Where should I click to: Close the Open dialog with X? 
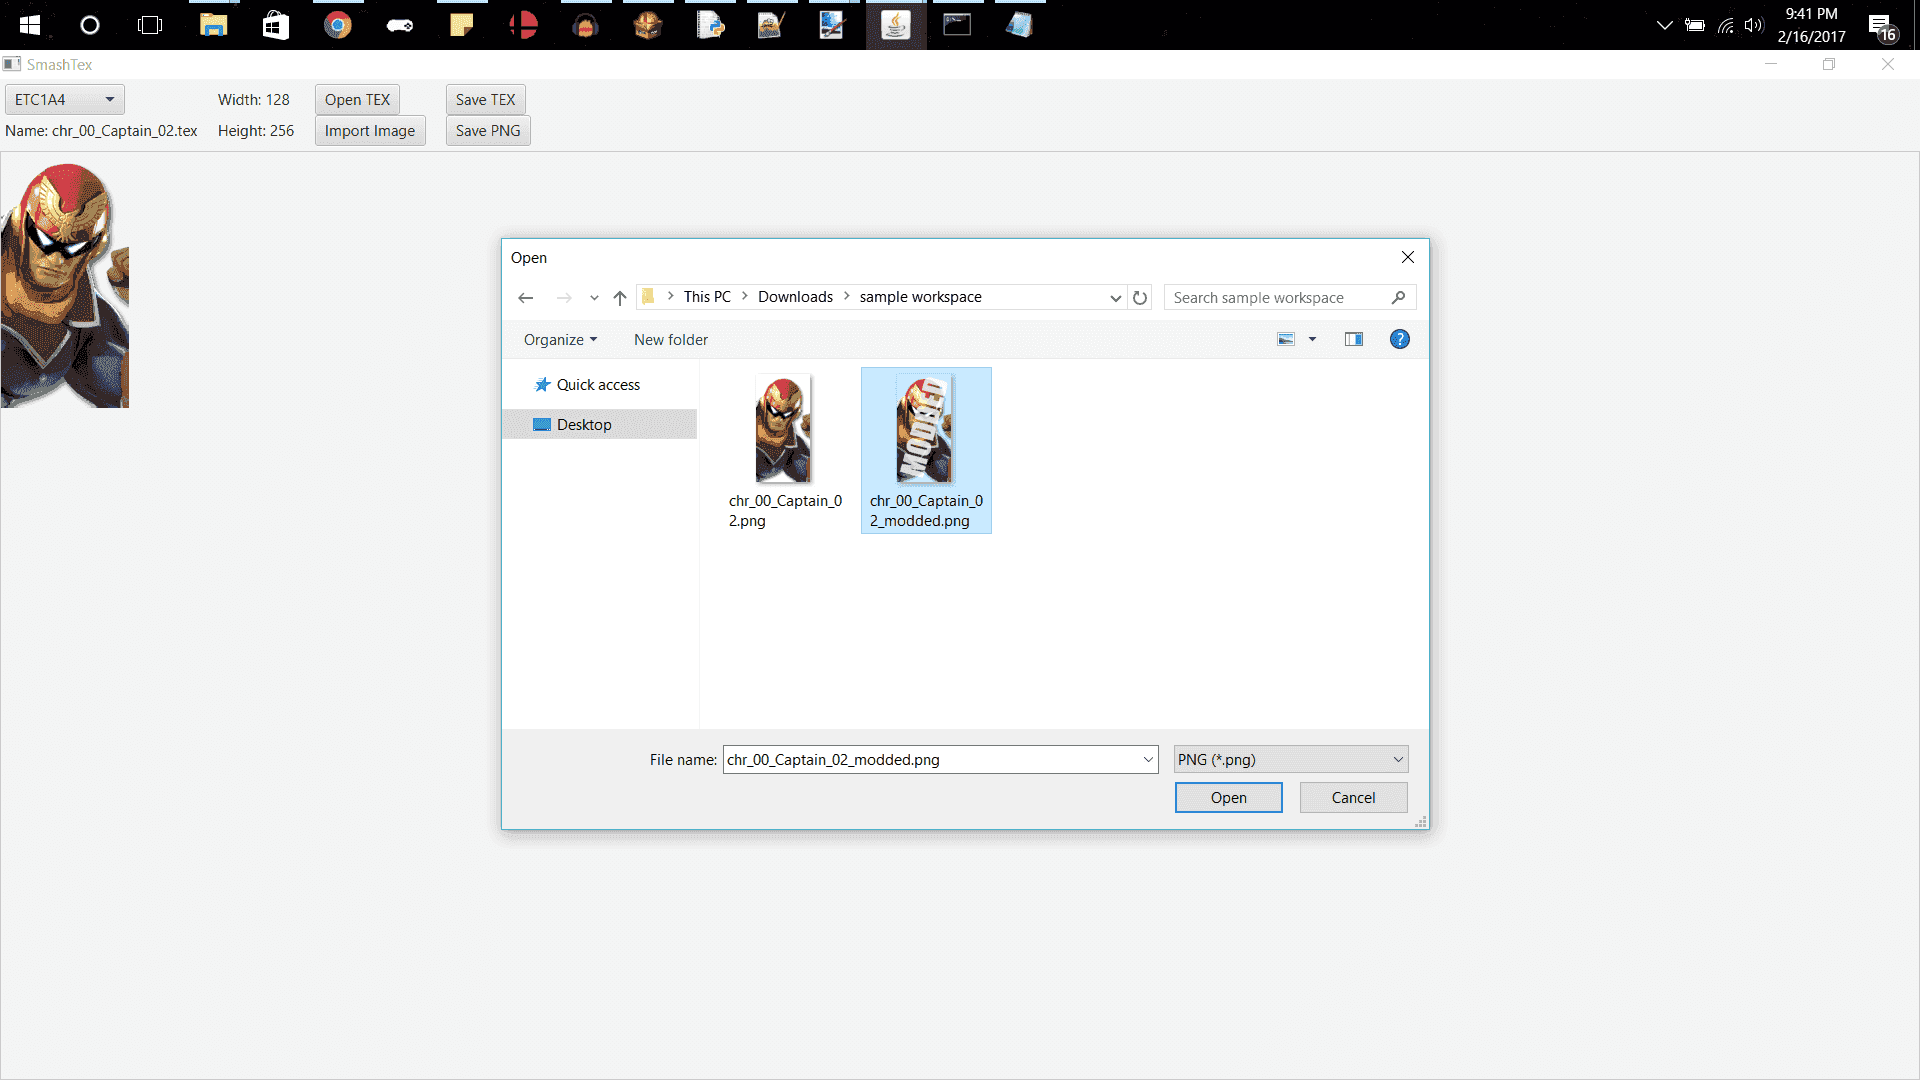(x=1408, y=258)
